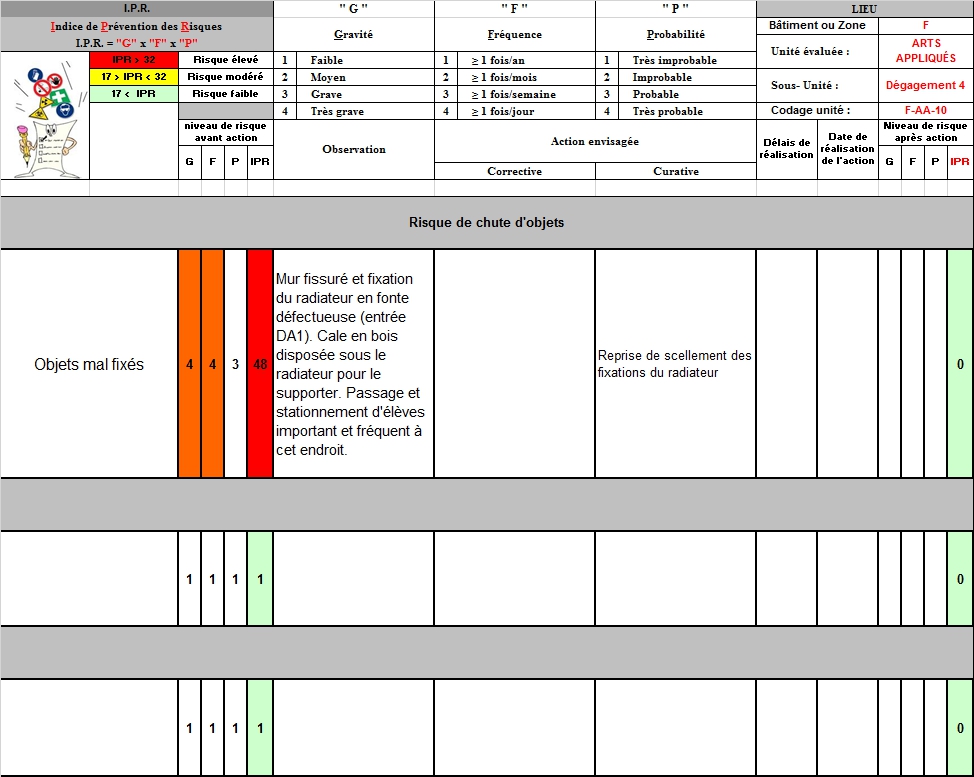
Task: Click the "Très grave" severity cell
Action: 337,111
